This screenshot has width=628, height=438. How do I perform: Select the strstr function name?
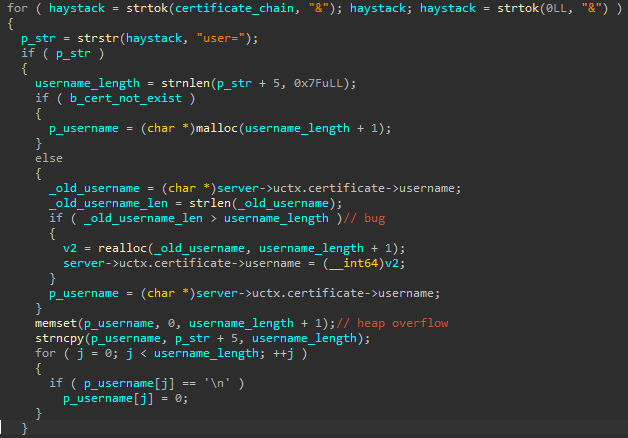point(99,38)
